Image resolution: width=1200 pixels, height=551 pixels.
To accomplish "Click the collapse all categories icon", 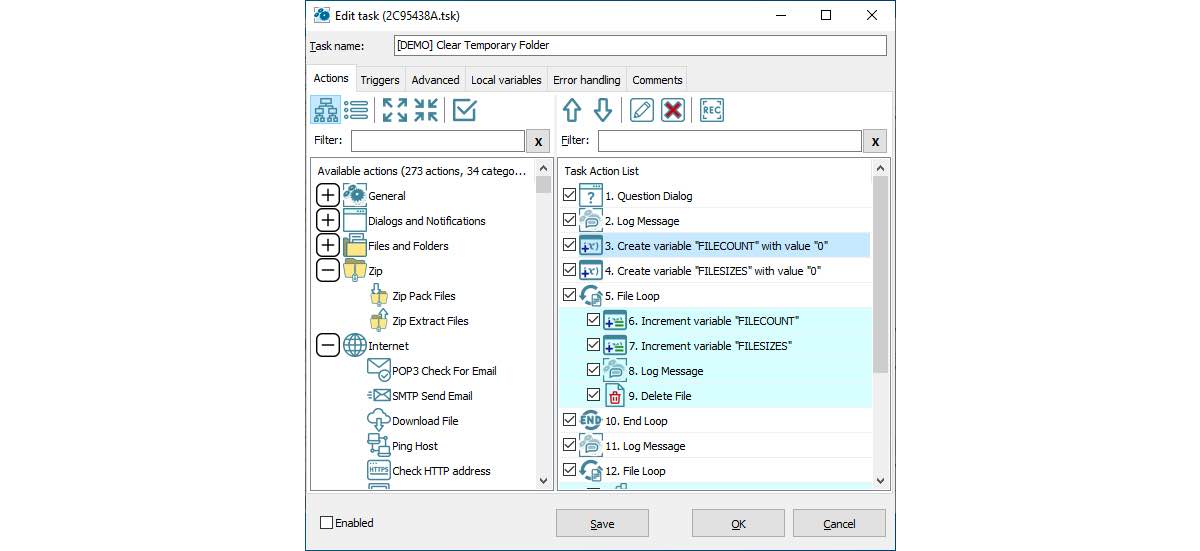I will point(426,110).
